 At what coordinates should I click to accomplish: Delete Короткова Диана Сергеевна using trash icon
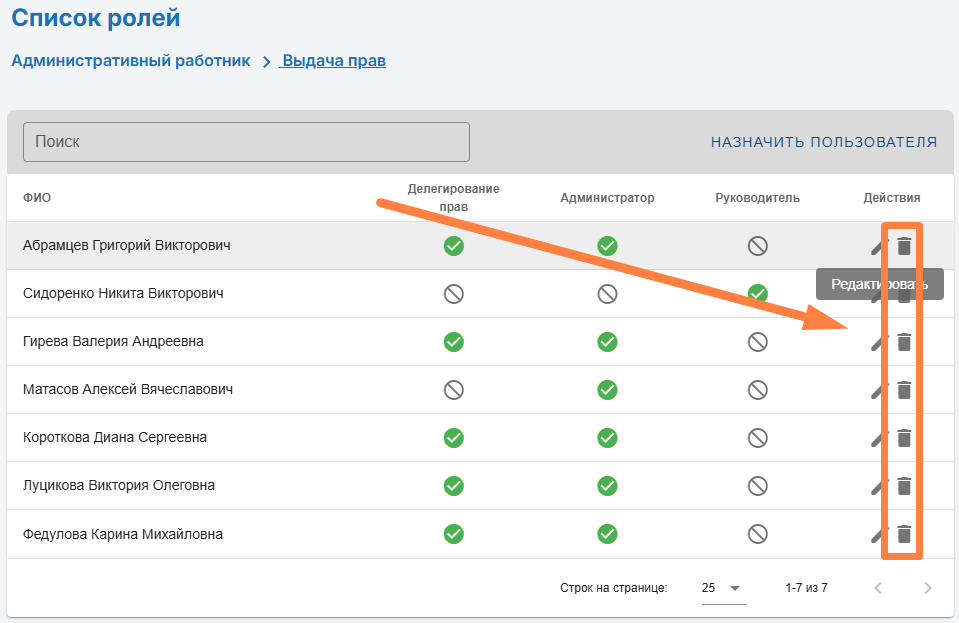pos(904,438)
